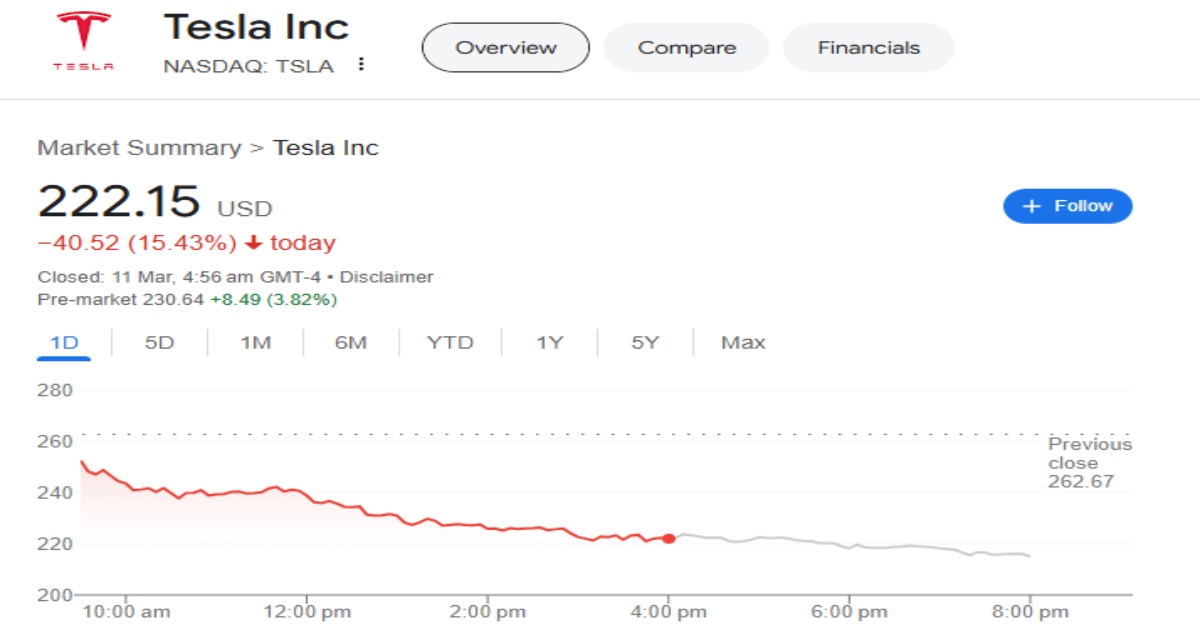Switch chart to YTD range
This screenshot has width=1200, height=630.
pyautogui.click(x=450, y=343)
